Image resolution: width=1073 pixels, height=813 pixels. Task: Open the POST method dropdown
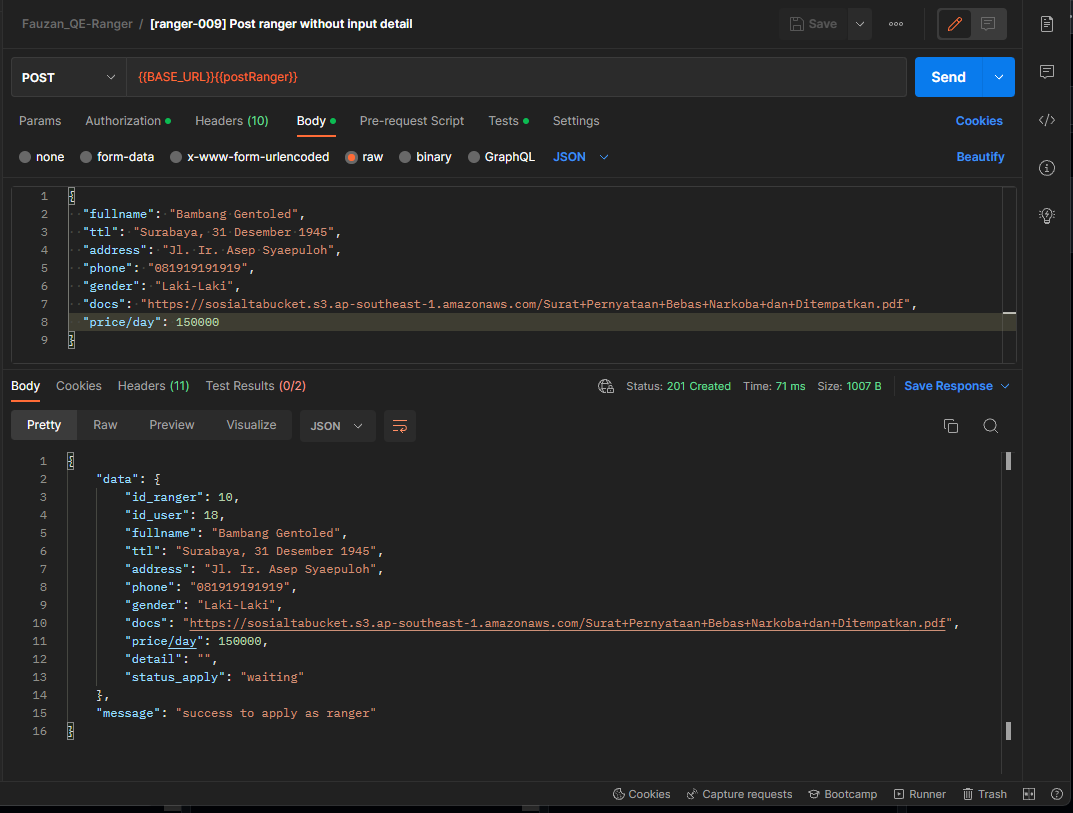[67, 76]
